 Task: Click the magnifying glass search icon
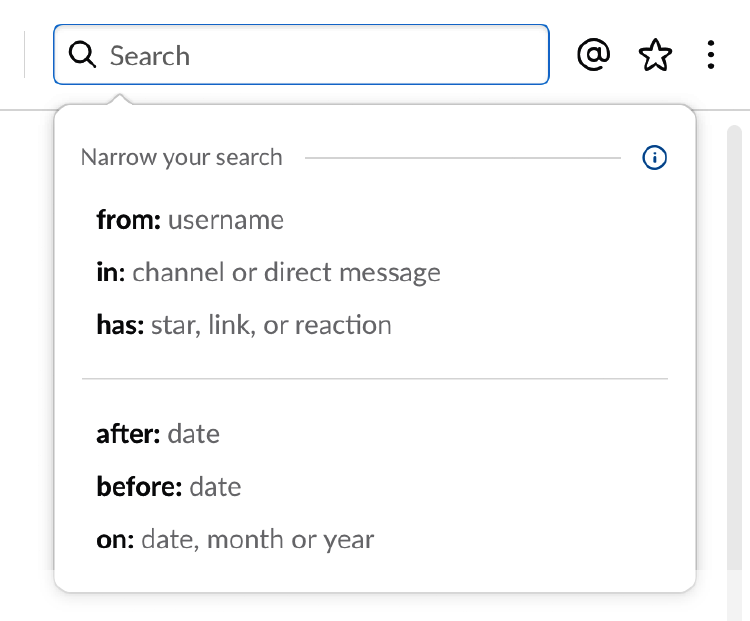(x=81, y=56)
